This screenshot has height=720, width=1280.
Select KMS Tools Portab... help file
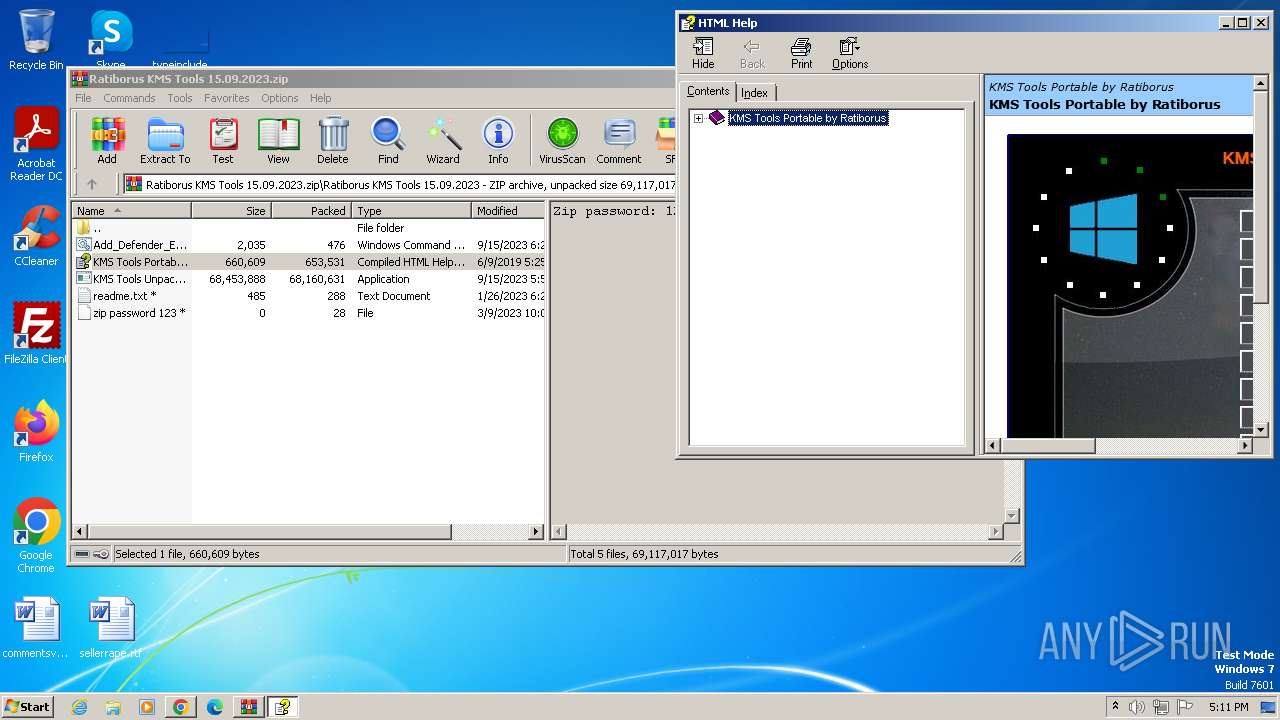(x=309, y=262)
